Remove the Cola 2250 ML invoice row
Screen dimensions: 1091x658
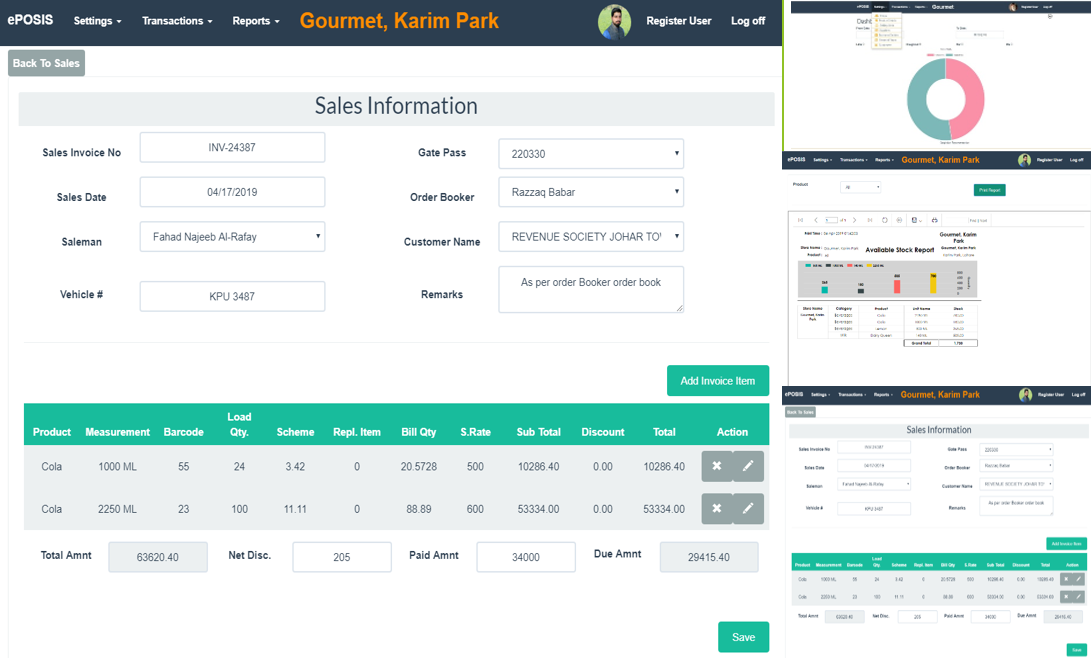coord(717,509)
